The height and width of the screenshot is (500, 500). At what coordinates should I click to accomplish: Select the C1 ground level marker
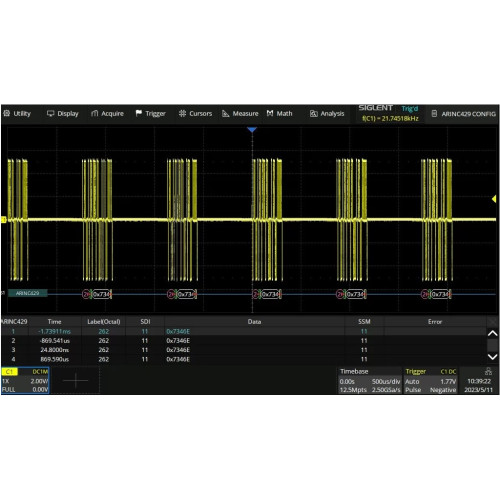click(4, 220)
